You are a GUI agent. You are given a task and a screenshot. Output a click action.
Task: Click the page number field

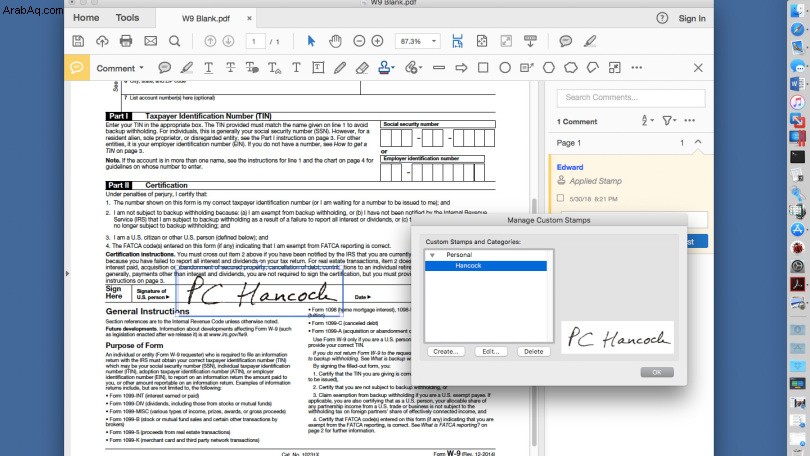[255, 41]
